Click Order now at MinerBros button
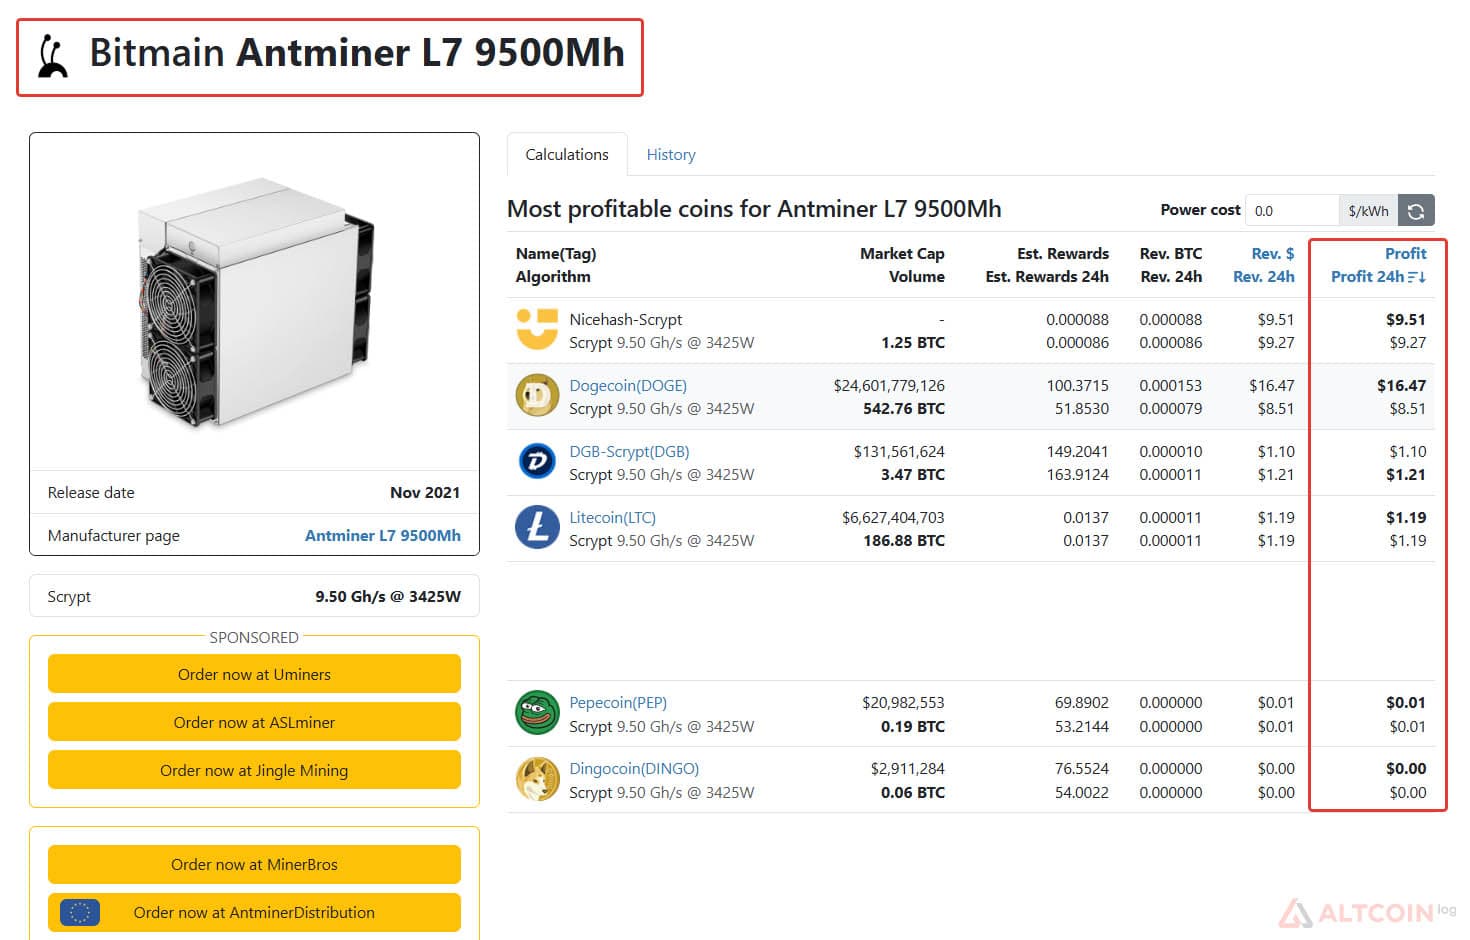Viewport: 1470px width, 940px height. pyautogui.click(x=254, y=864)
